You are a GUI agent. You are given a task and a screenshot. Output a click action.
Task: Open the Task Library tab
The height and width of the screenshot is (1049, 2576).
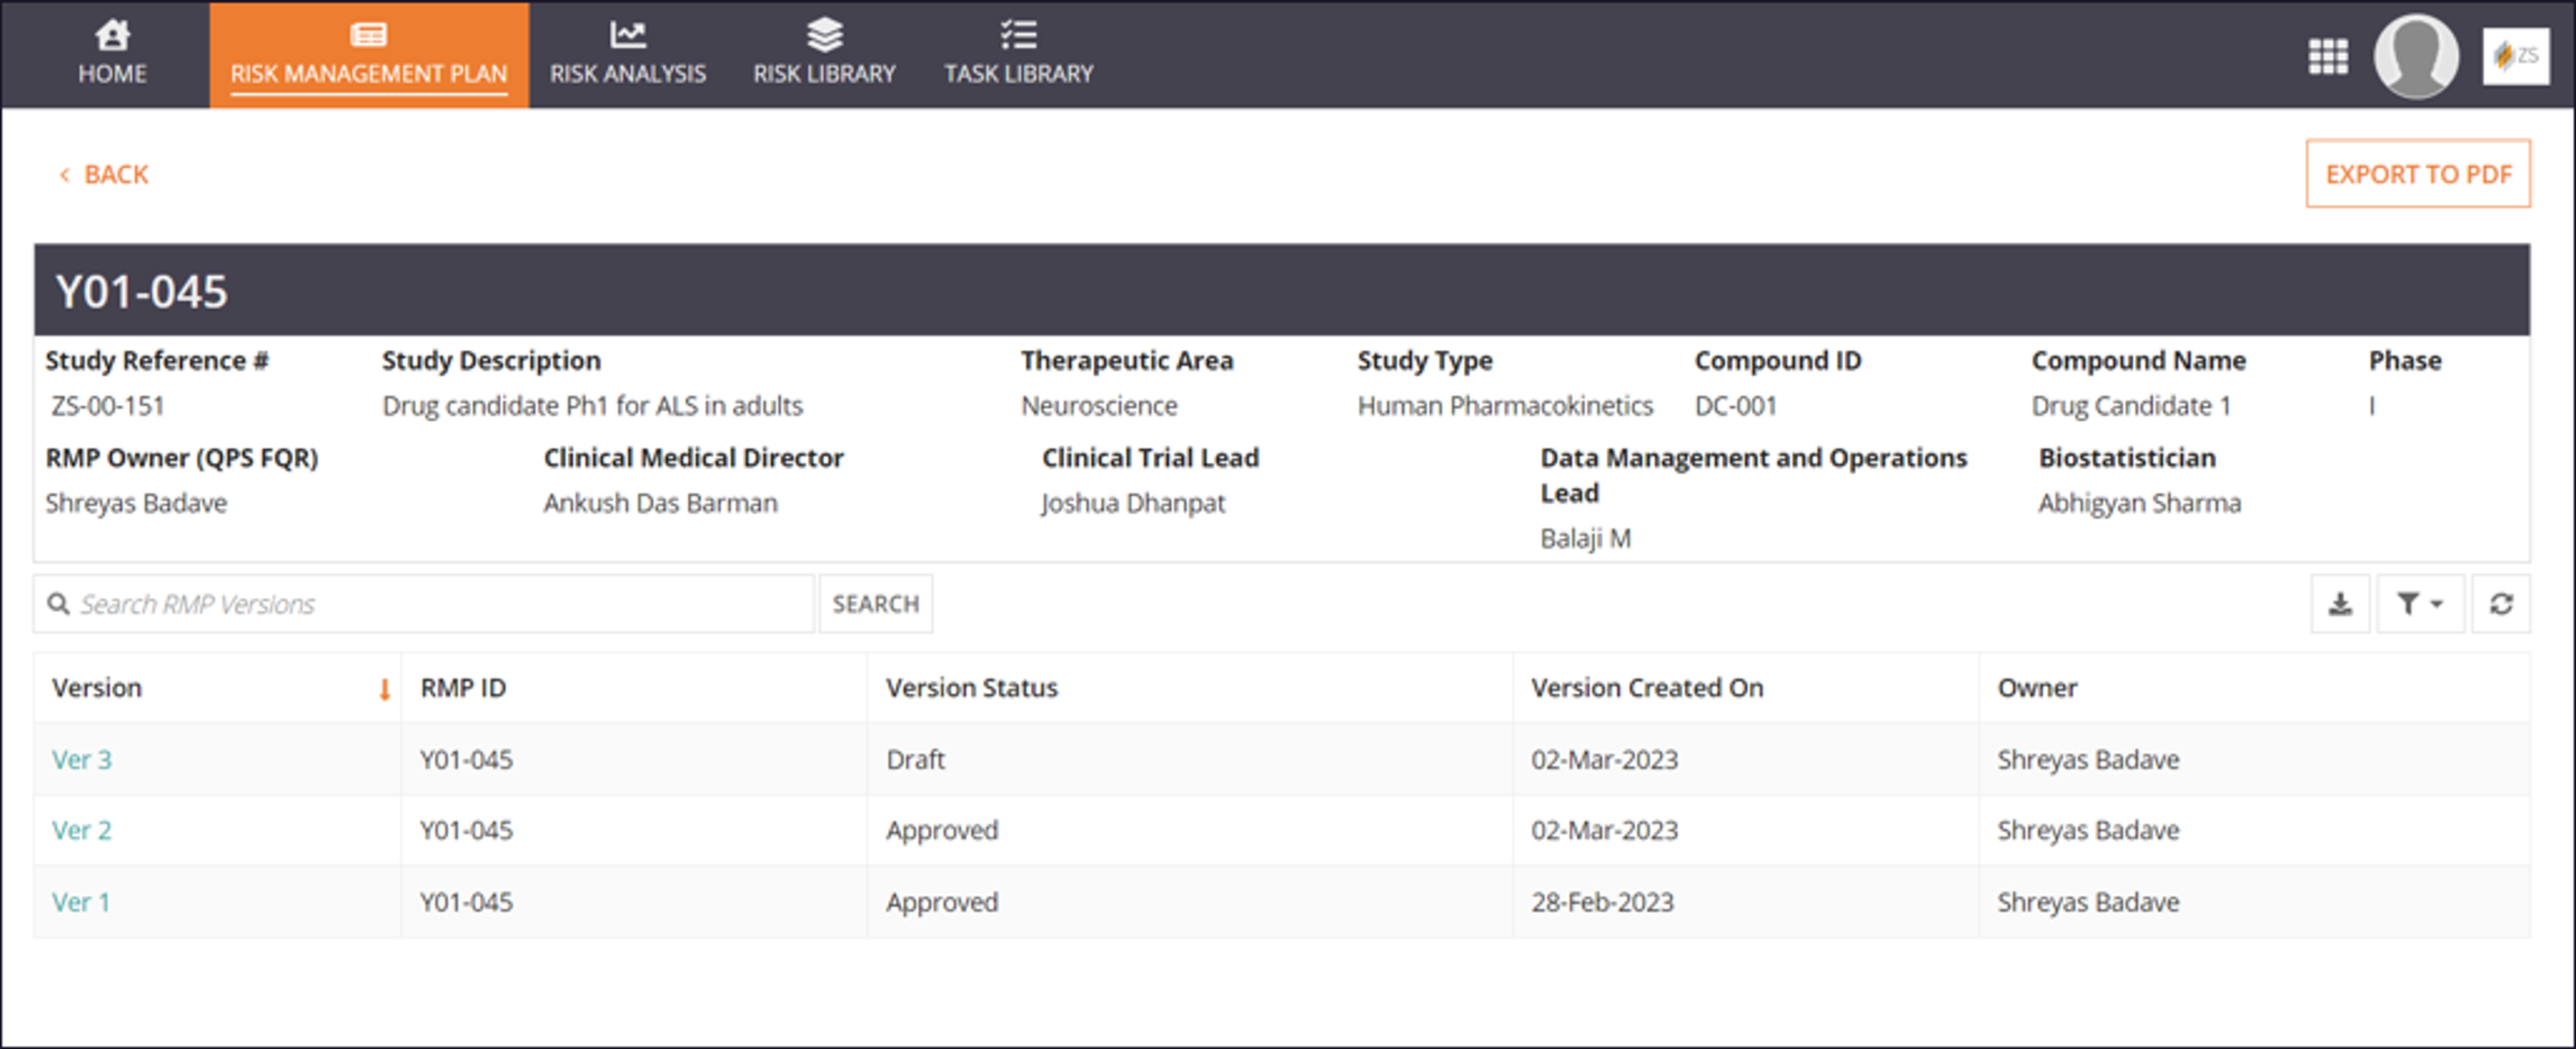coord(1019,54)
